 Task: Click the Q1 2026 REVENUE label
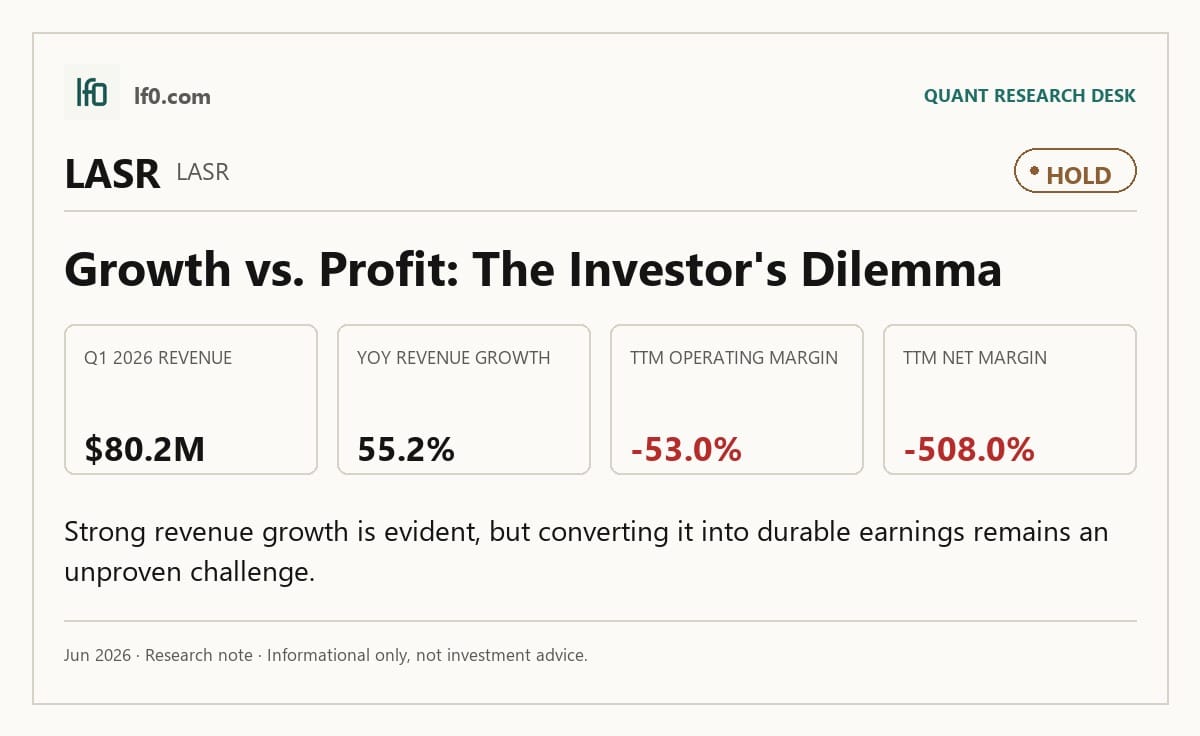tap(158, 358)
